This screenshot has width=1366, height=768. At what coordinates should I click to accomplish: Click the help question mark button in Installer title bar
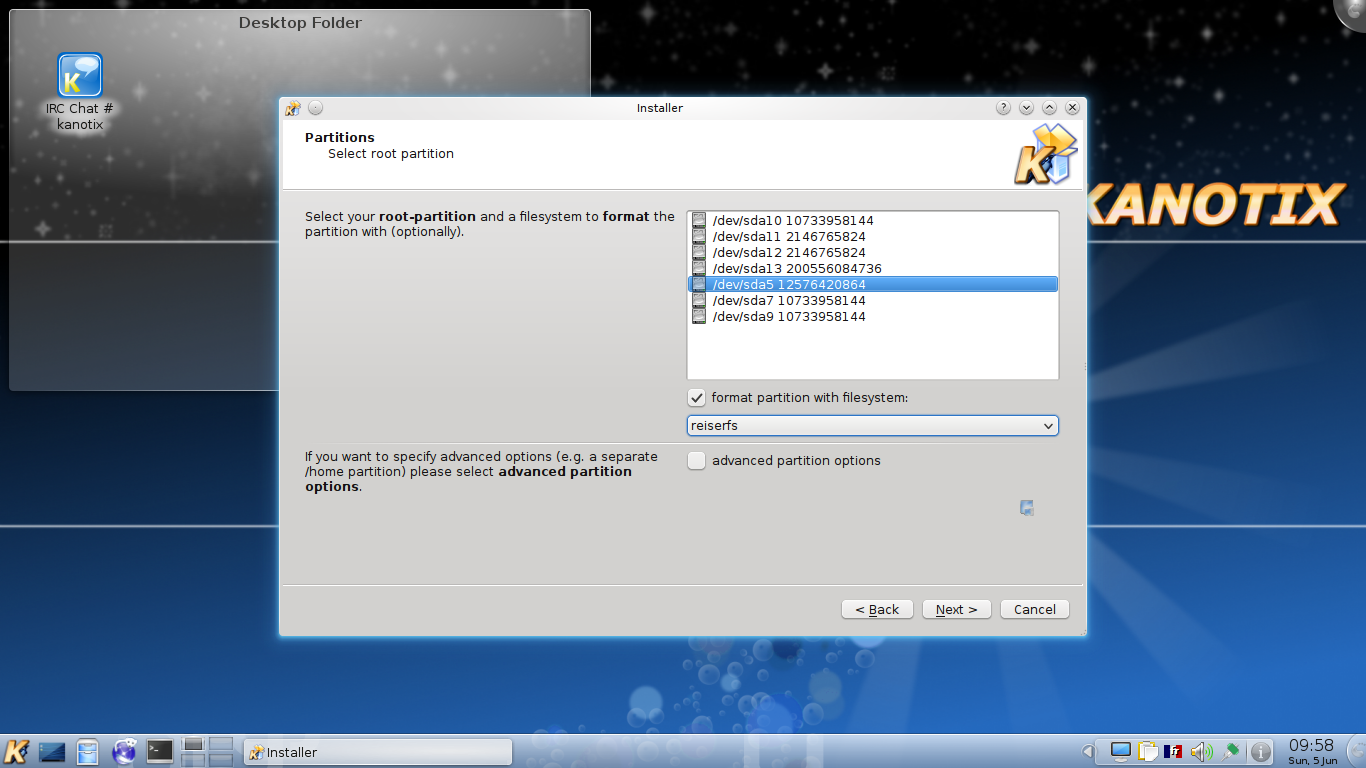pos(1004,108)
